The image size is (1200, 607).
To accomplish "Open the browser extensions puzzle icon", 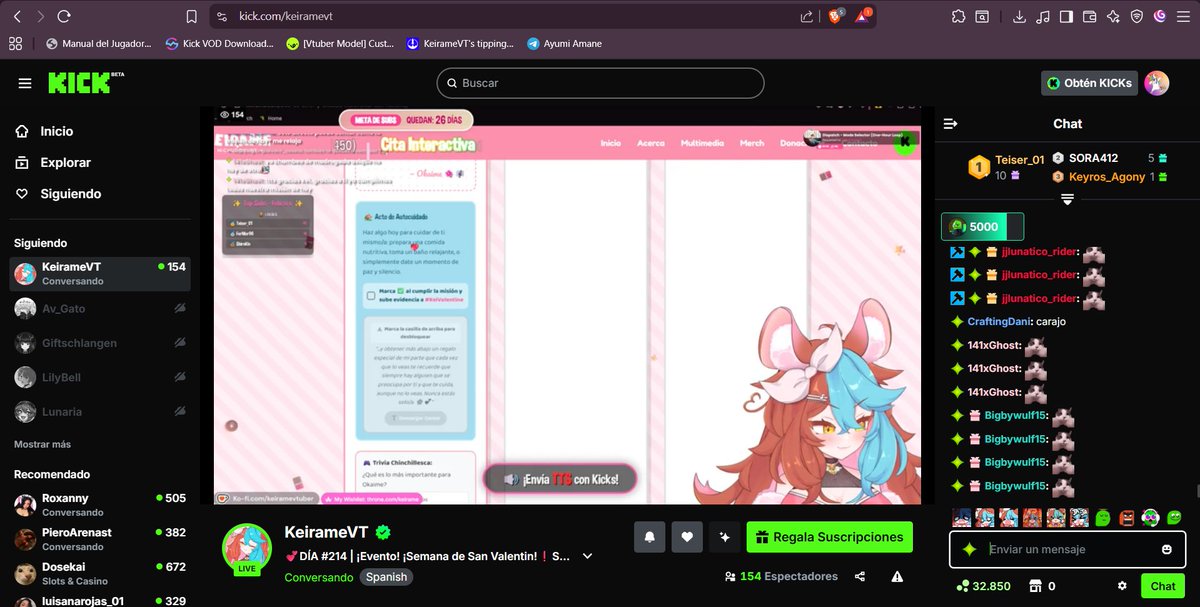I will click(958, 17).
